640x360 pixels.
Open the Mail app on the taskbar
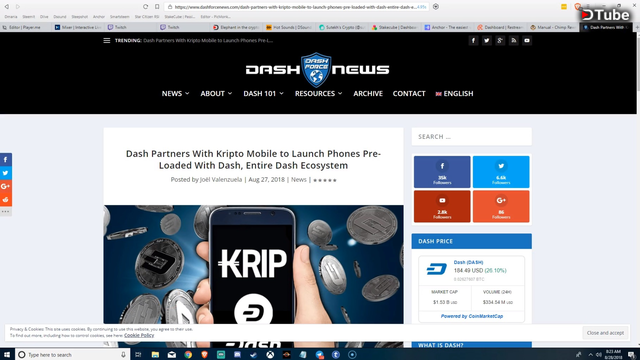(x=172, y=355)
